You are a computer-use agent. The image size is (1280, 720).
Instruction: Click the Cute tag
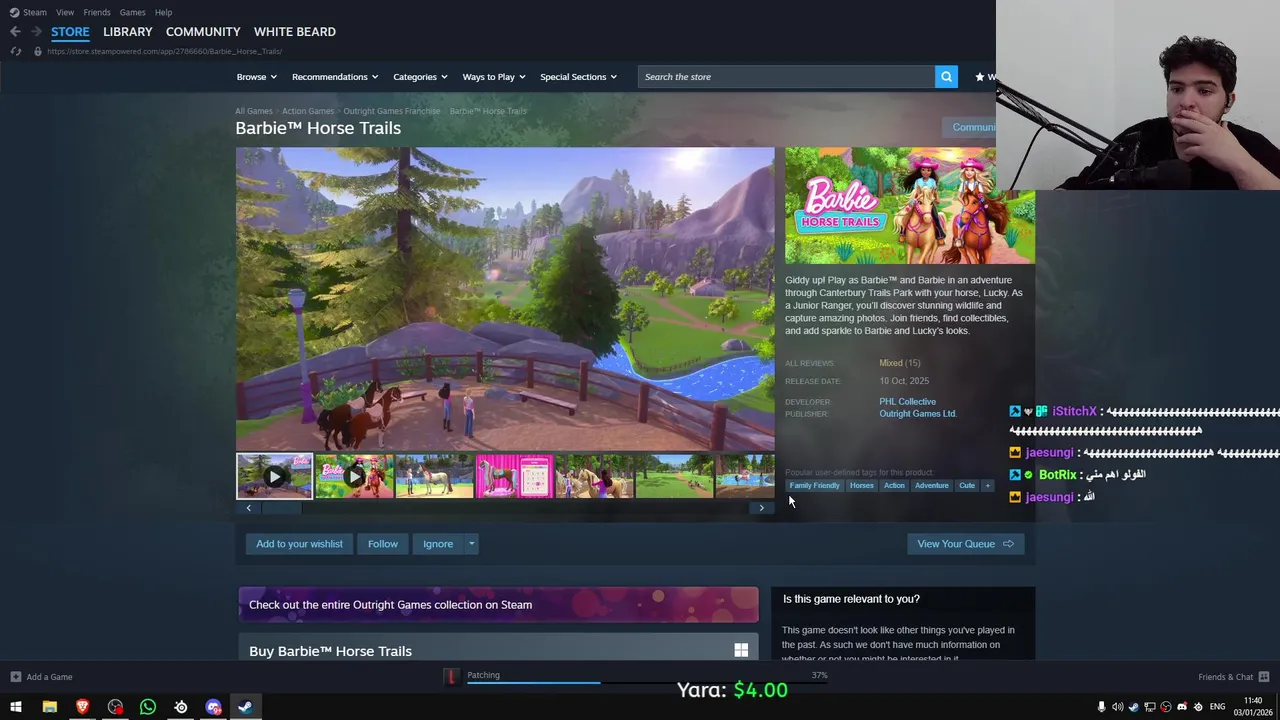click(x=967, y=486)
